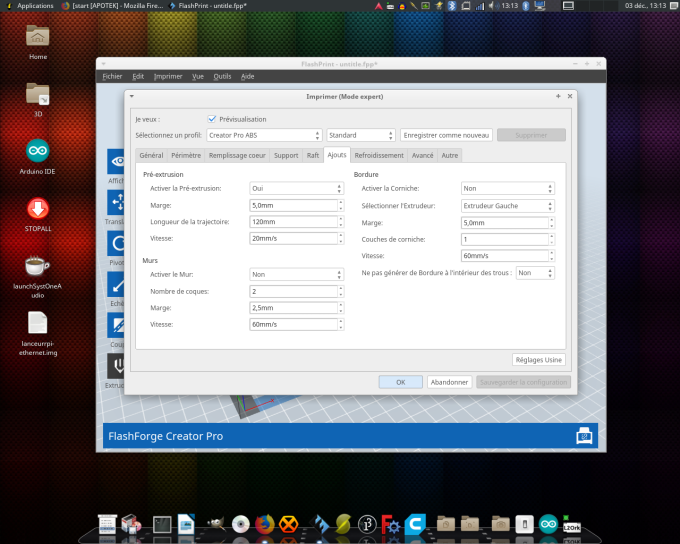Click the Longueur de la trajectoire field
The height and width of the screenshot is (544, 680).
coord(293,222)
